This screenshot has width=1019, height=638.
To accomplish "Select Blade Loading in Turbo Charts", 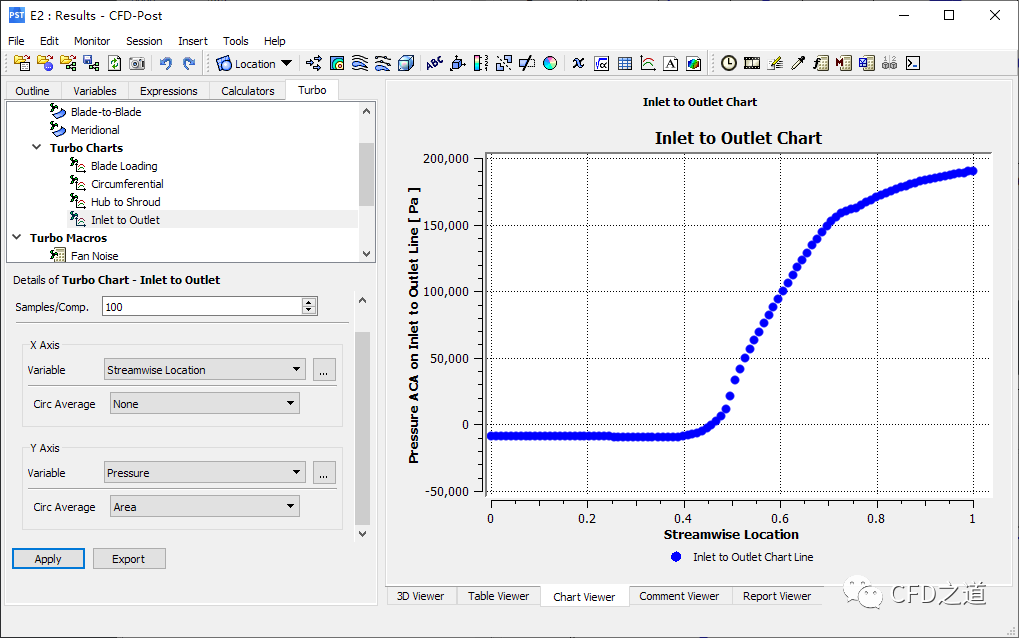I will point(124,166).
